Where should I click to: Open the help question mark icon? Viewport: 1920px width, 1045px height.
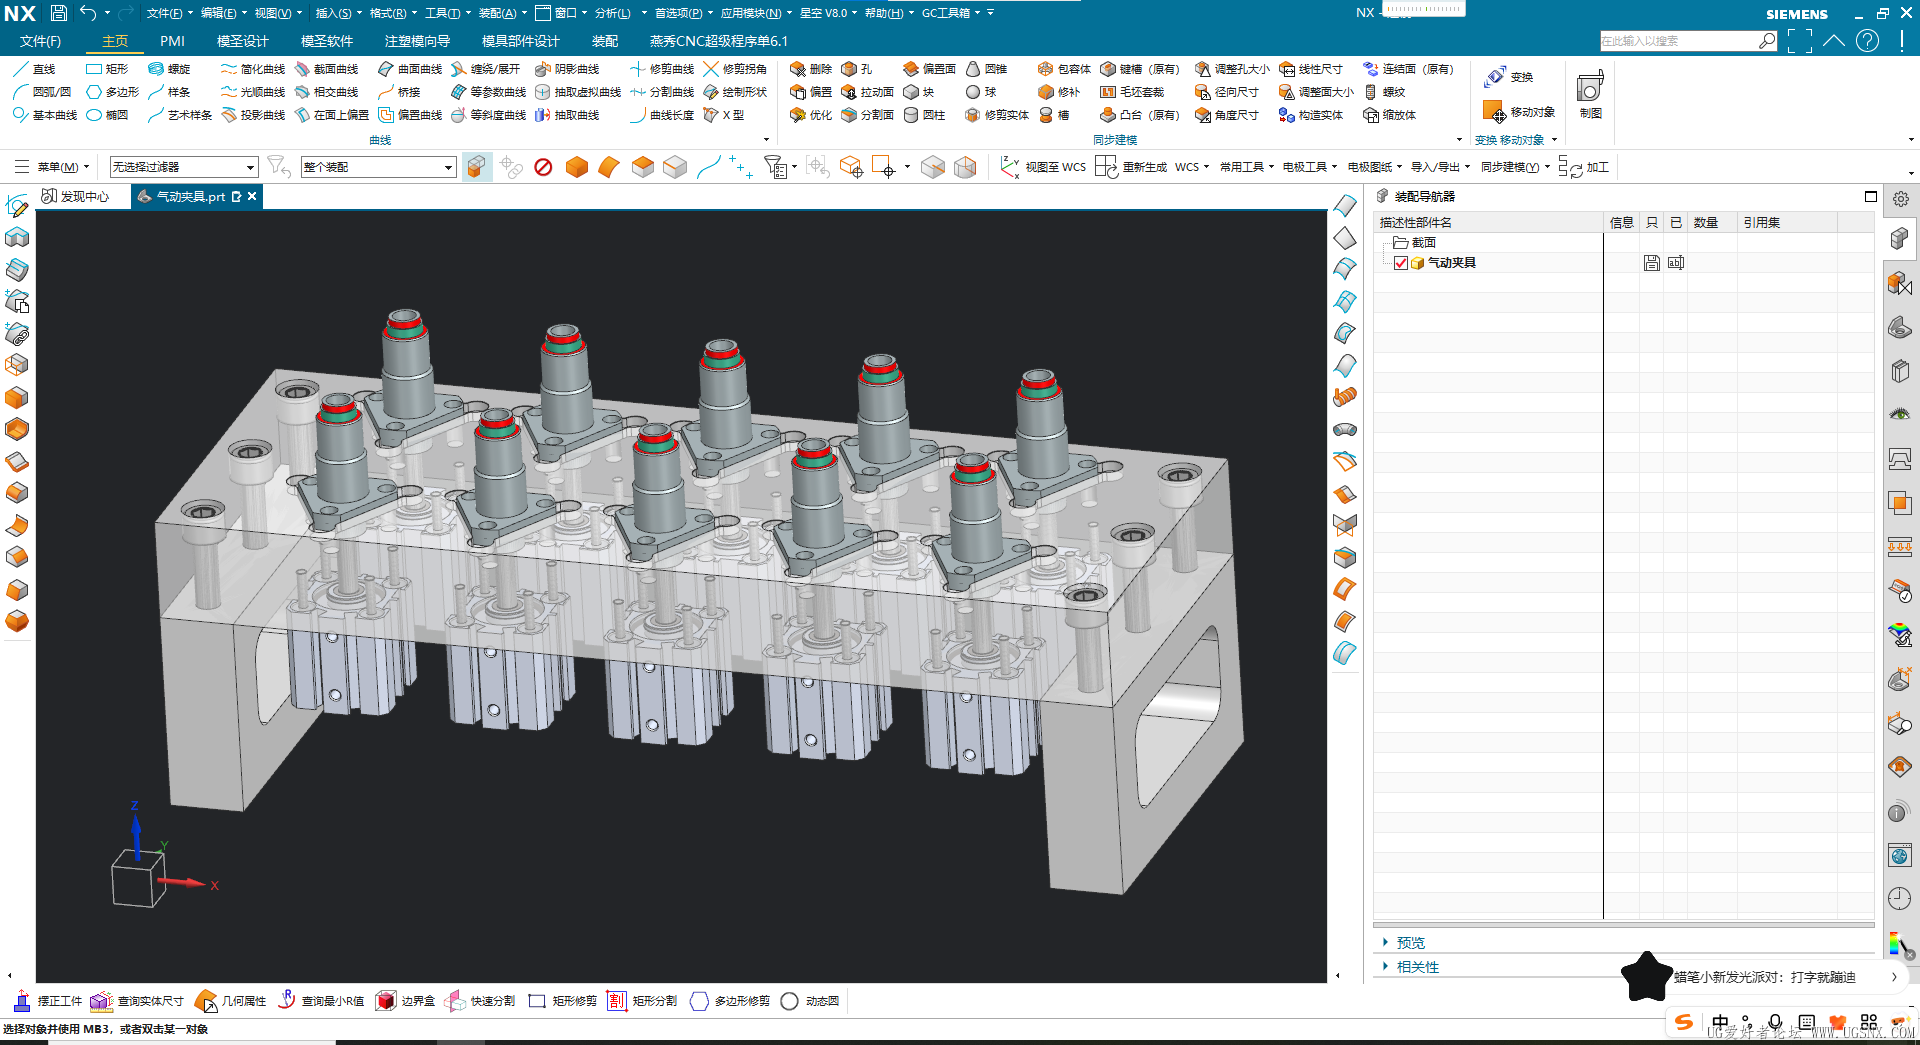[1867, 41]
